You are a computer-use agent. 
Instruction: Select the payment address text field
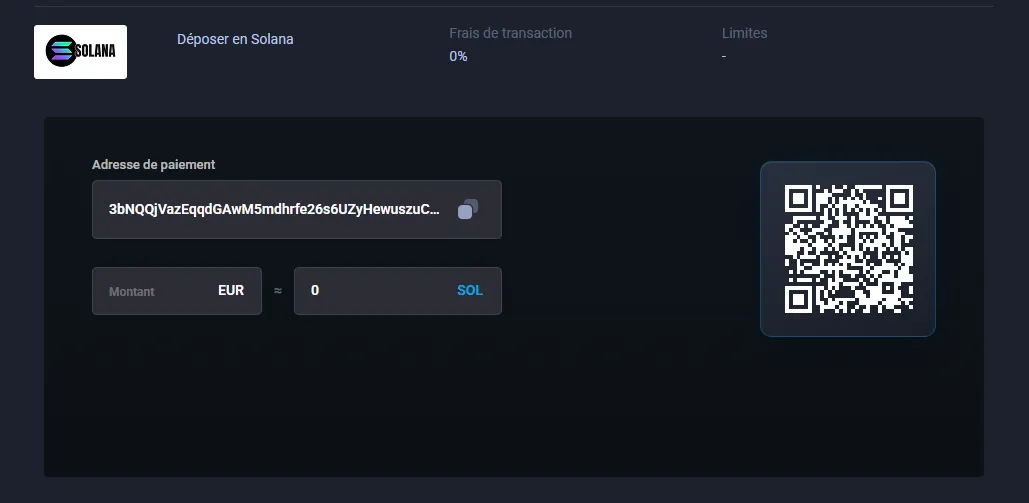coord(297,209)
